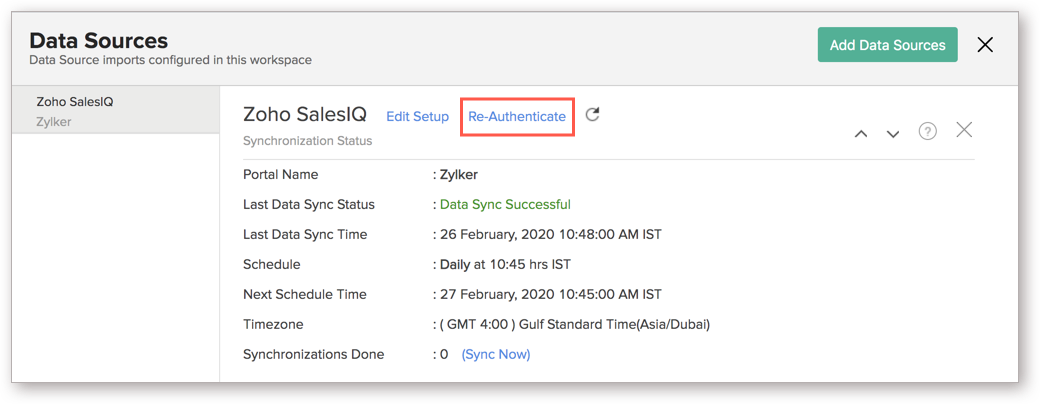This screenshot has height=404, width=1040.
Task: Close the Zoho SalesIQ details panel
Action: coord(964,130)
